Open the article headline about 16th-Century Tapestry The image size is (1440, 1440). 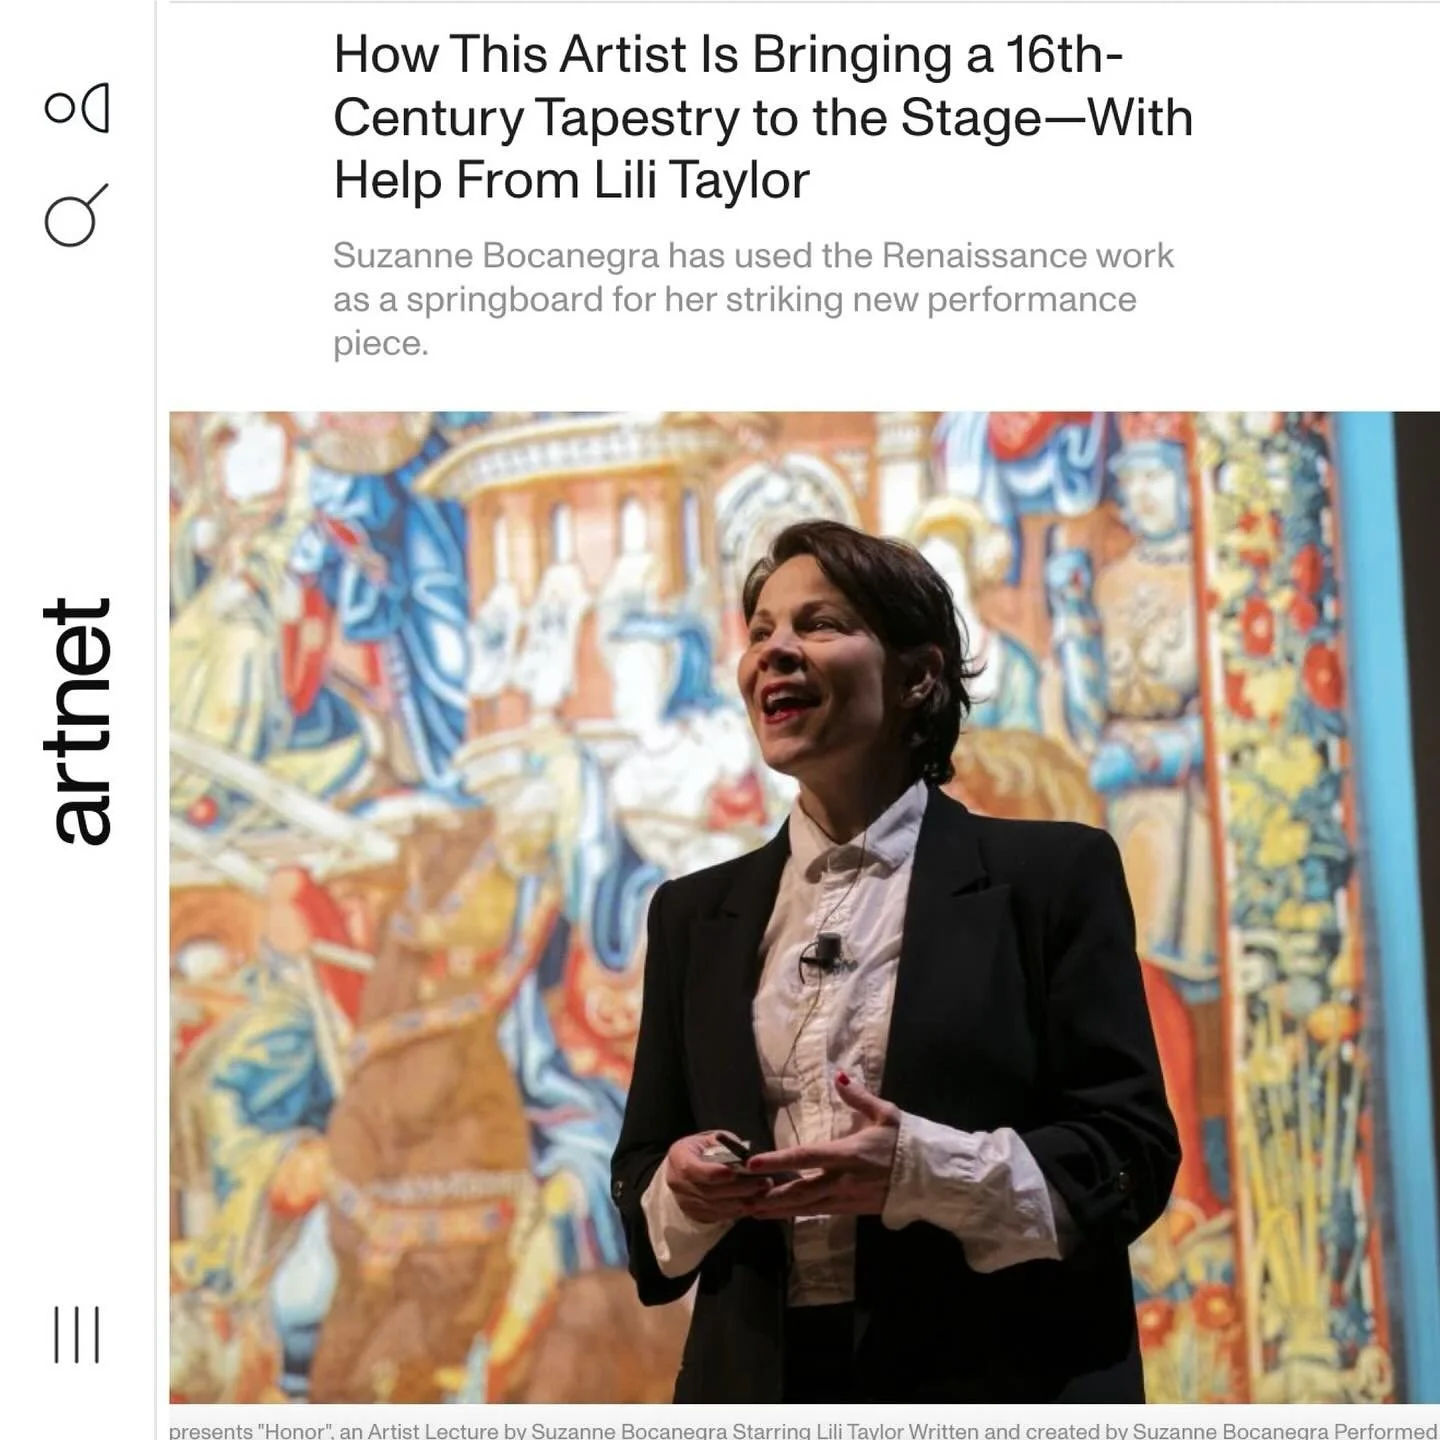(763, 117)
